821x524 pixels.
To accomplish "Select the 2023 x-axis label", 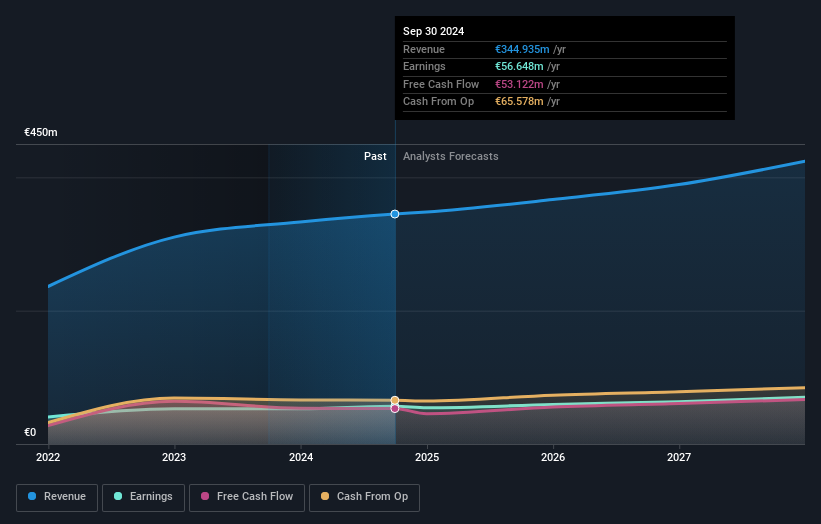I will point(174,458).
